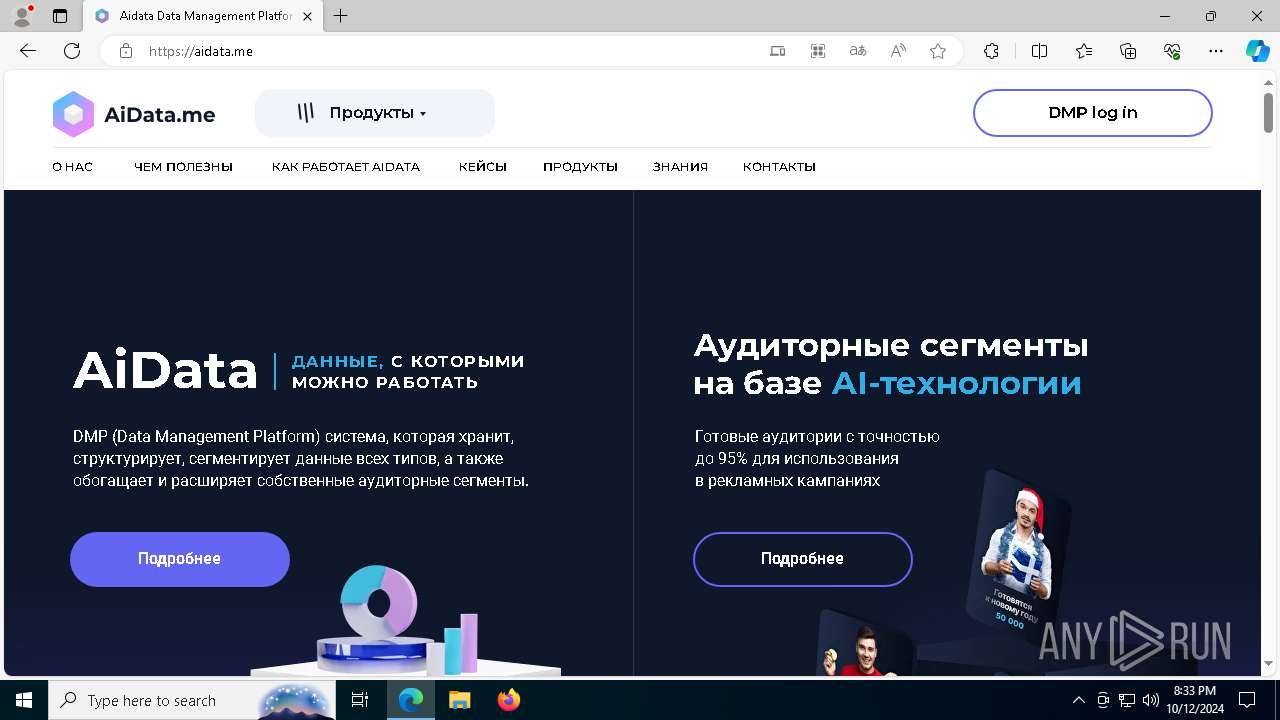Open the О НАС menu item
Image resolution: width=1280 pixels, height=720 pixels.
(x=73, y=167)
